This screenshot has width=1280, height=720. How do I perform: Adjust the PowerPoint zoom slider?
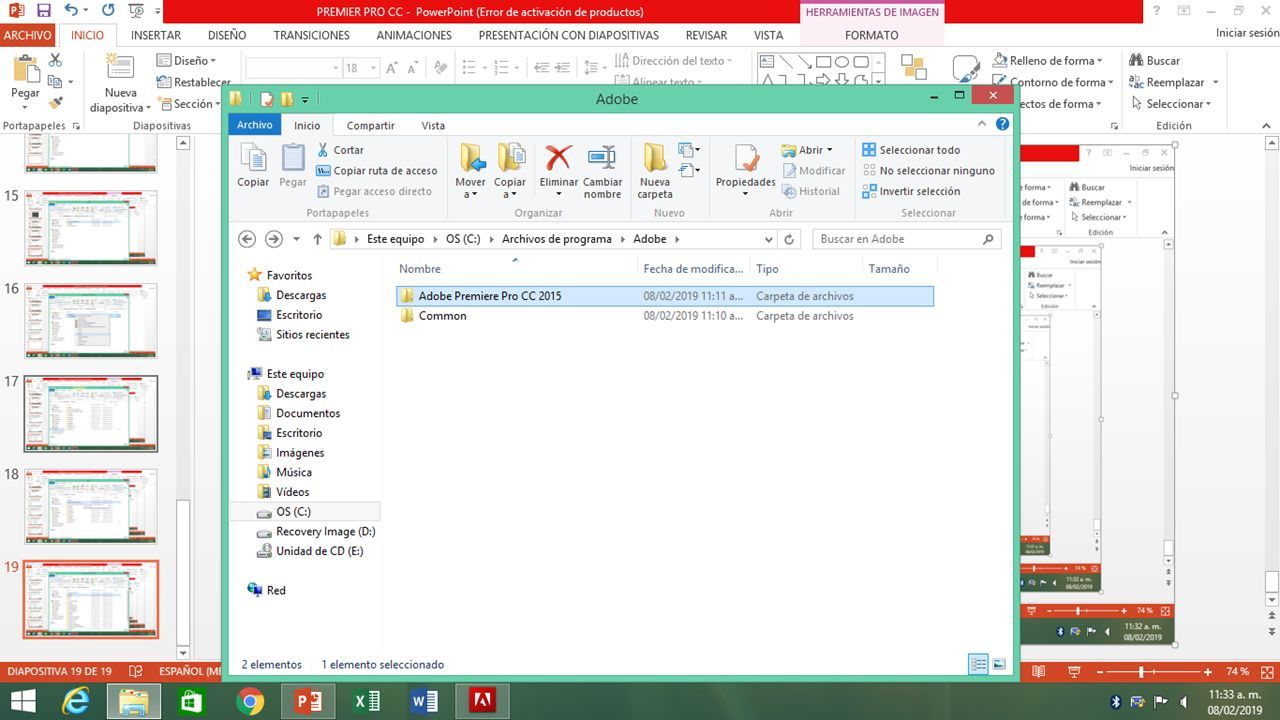[1140, 672]
